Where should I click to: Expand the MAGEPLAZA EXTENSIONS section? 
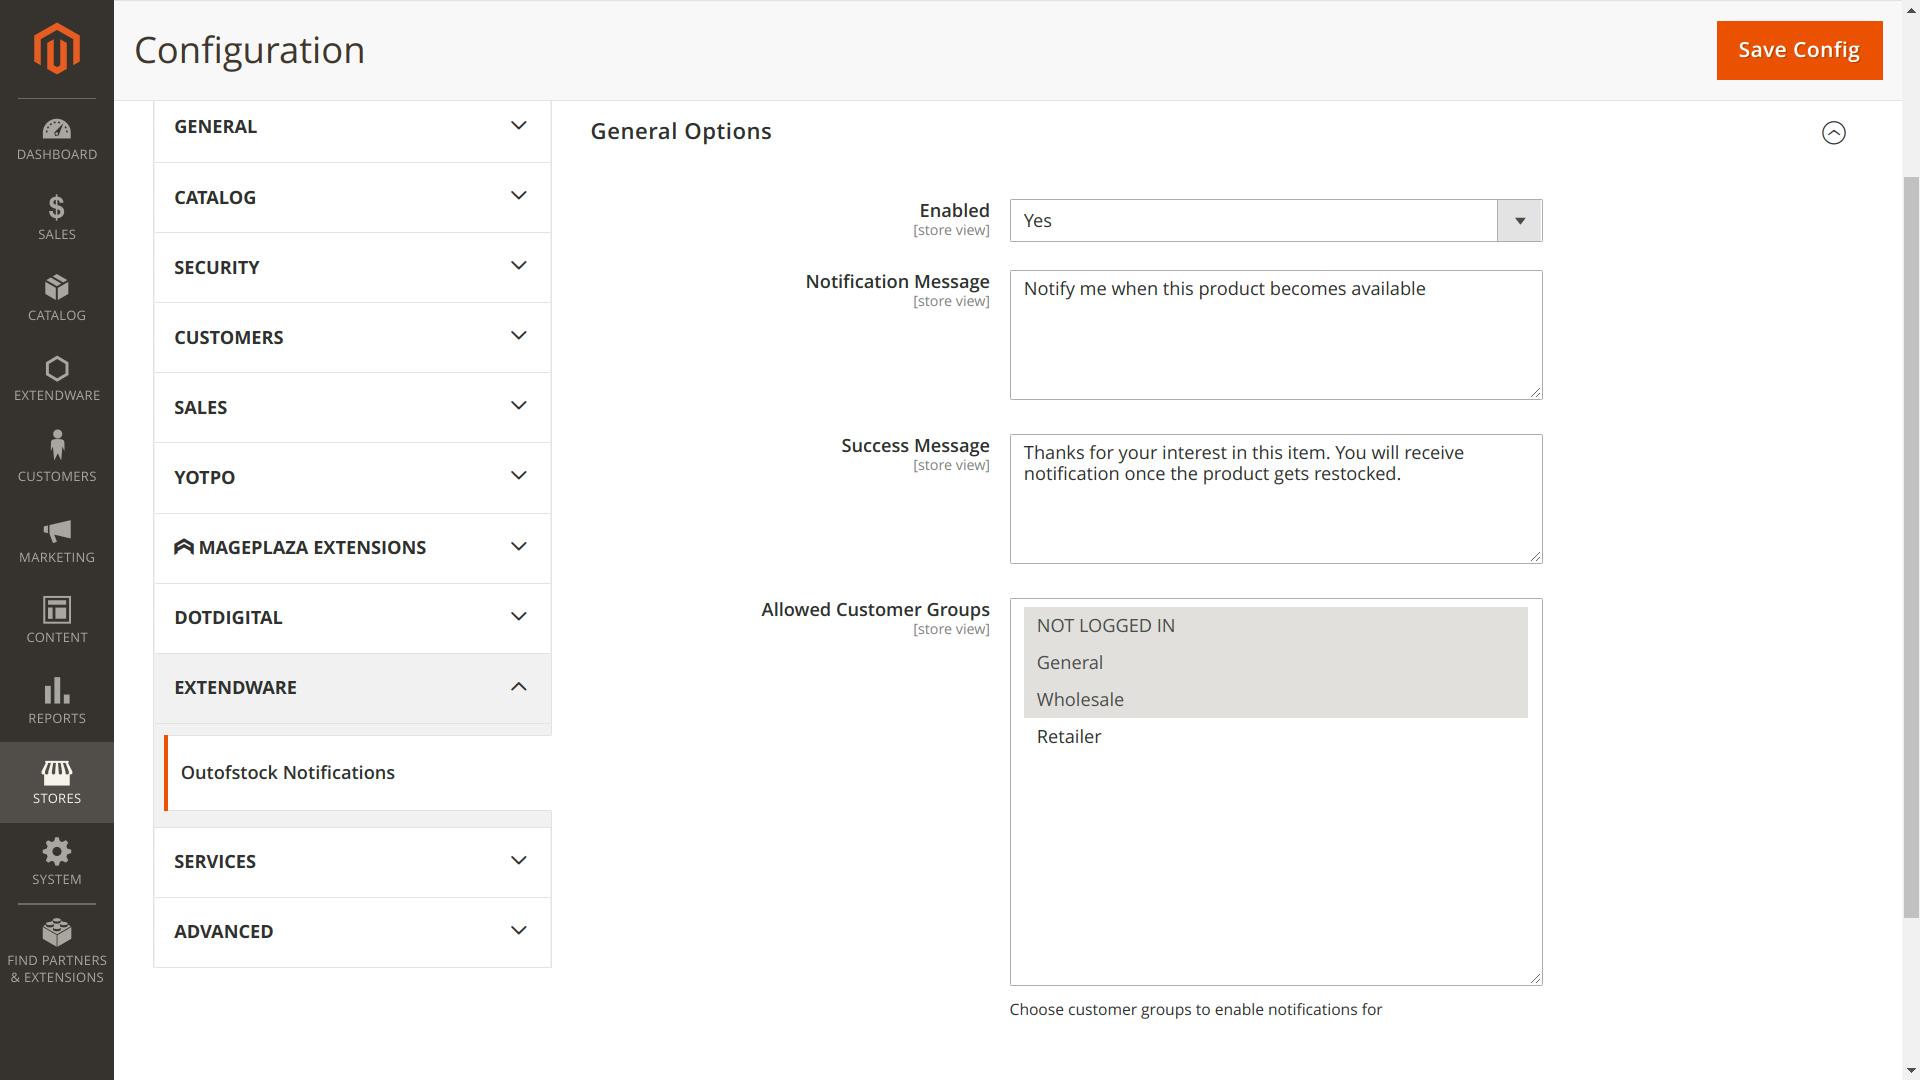click(352, 547)
